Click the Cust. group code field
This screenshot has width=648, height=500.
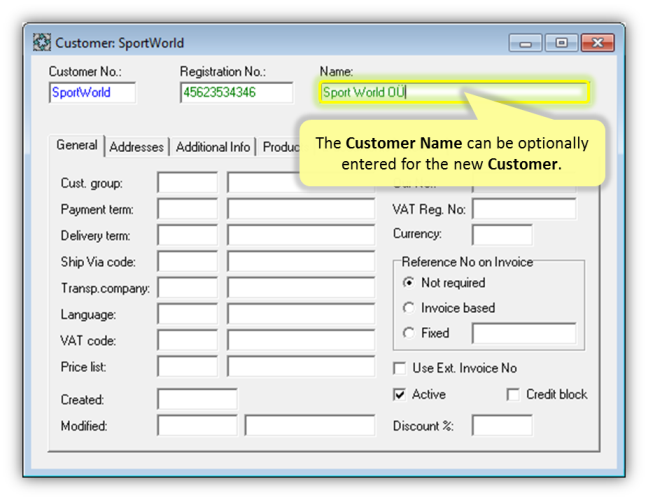coord(187,183)
